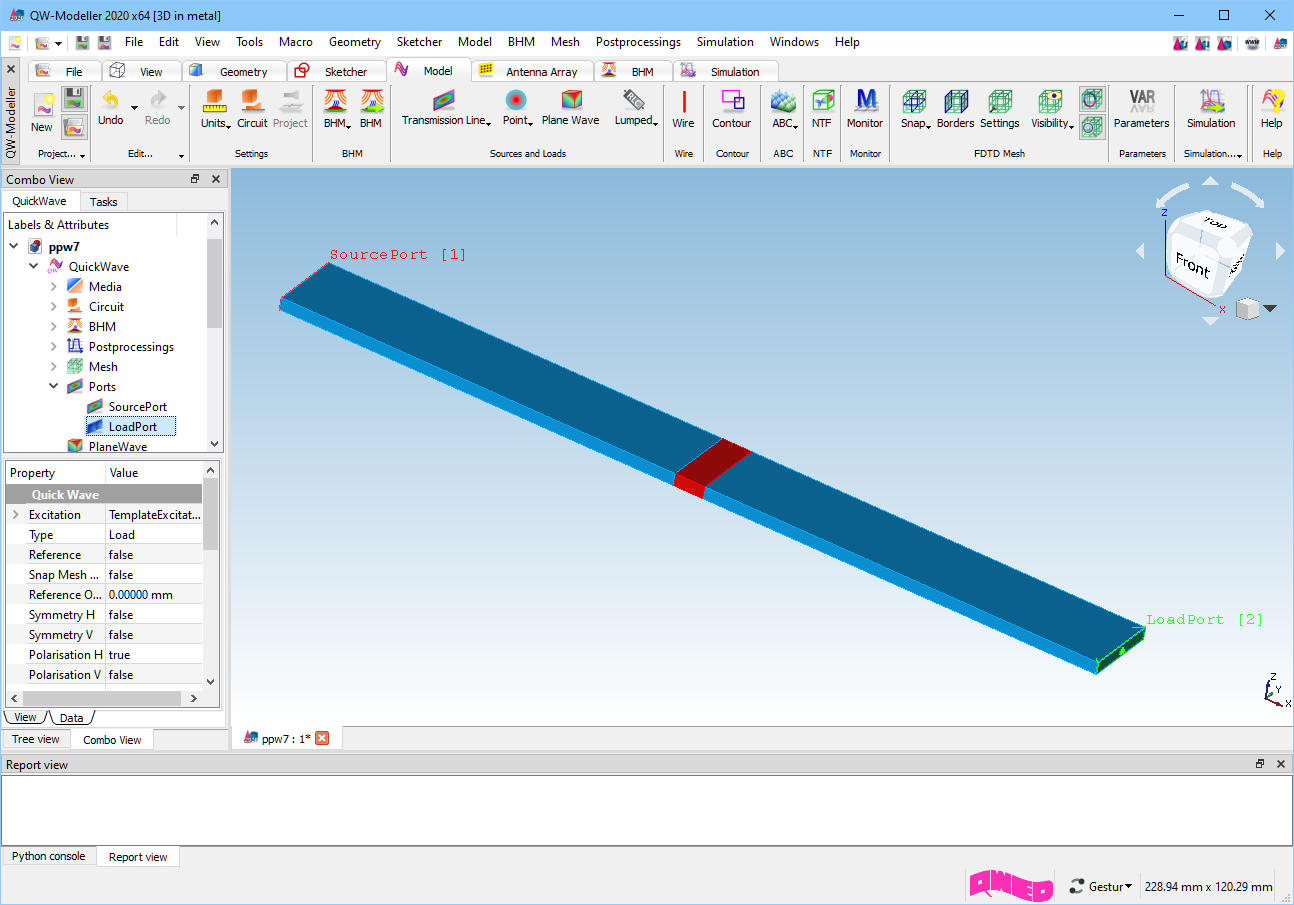Expand the Media tree node

click(54, 287)
